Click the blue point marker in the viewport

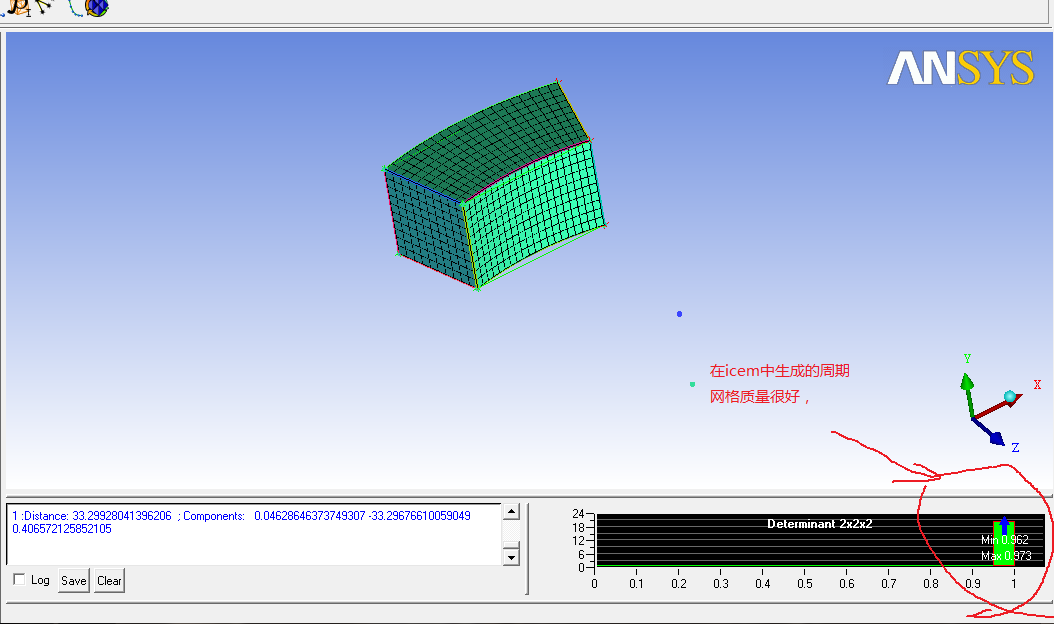coord(679,314)
